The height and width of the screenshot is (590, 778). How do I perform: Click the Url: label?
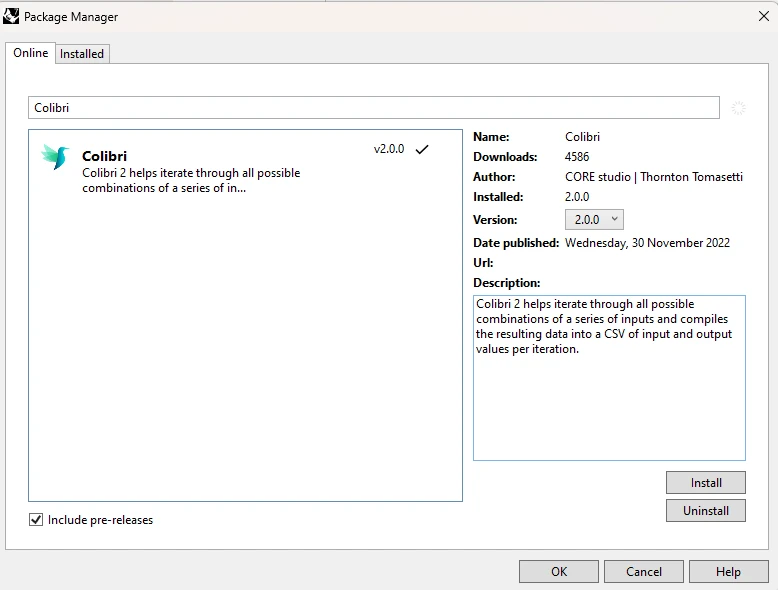point(483,262)
